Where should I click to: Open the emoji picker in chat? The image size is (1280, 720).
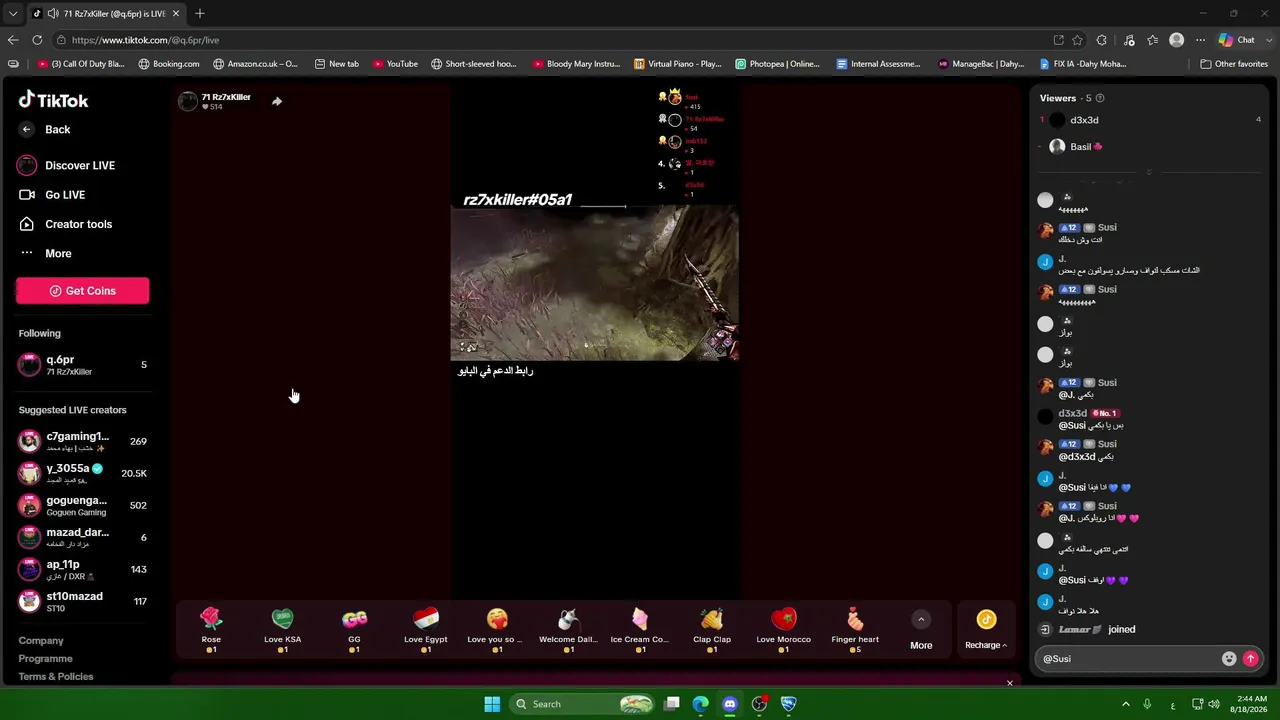[1229, 659]
